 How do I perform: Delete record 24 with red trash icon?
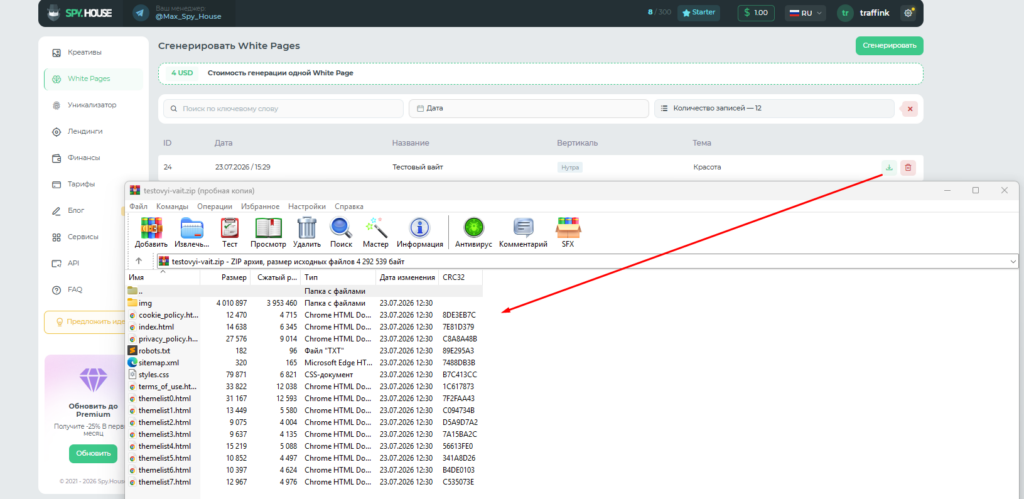pyautogui.click(x=907, y=168)
